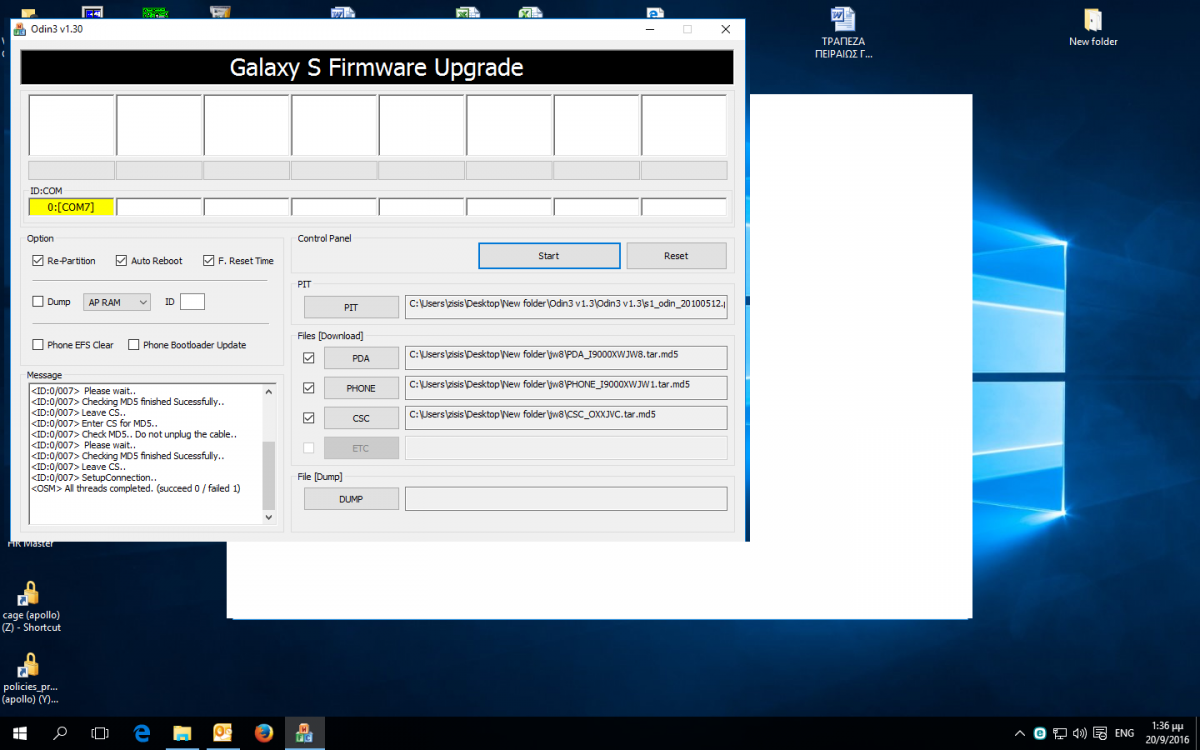
Task: Show hidden system tray icons
Action: coord(1019,733)
